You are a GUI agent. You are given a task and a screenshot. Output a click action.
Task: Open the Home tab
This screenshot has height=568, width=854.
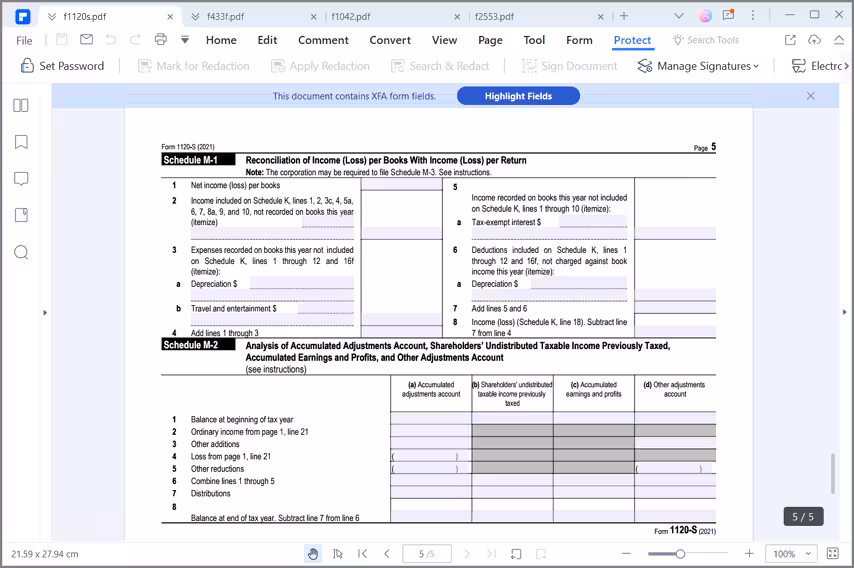pos(221,40)
